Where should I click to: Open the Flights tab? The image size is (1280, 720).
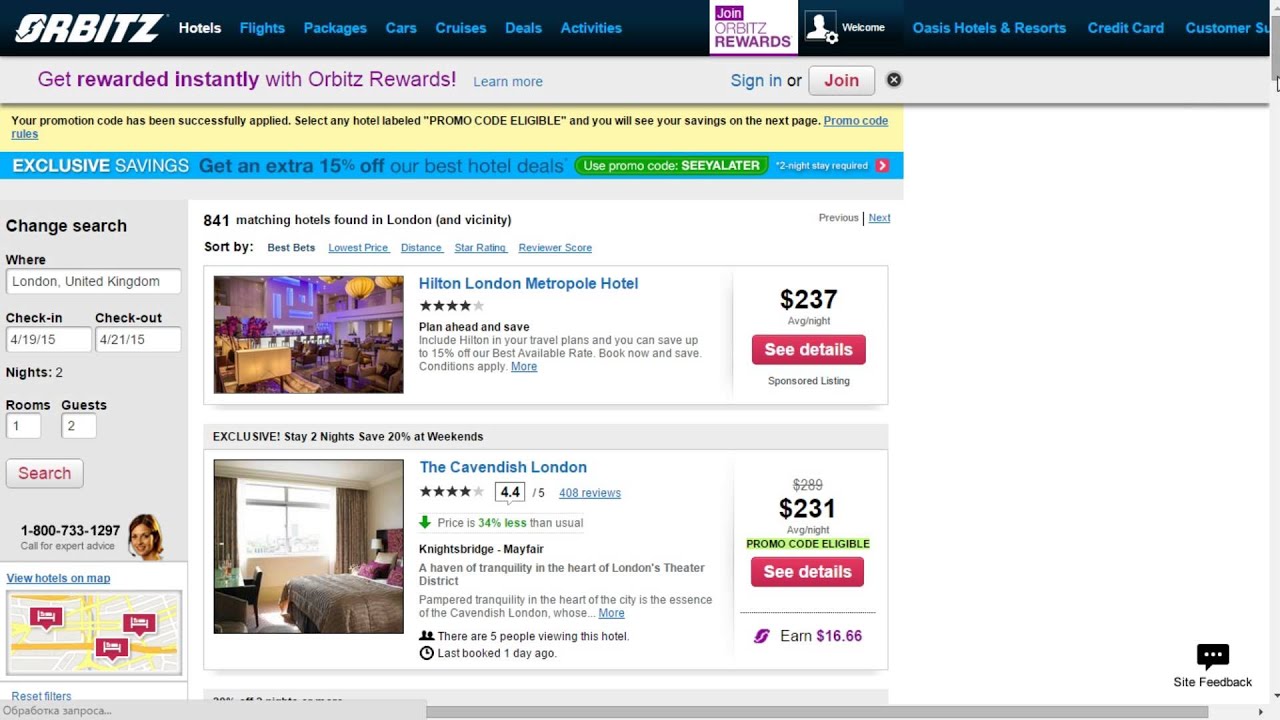pyautogui.click(x=262, y=28)
